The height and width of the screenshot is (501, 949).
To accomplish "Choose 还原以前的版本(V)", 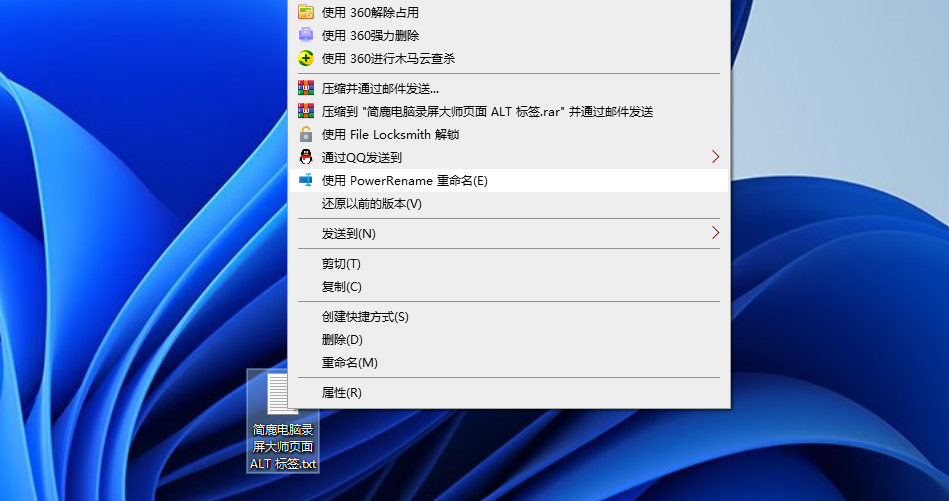I will 509,203.
